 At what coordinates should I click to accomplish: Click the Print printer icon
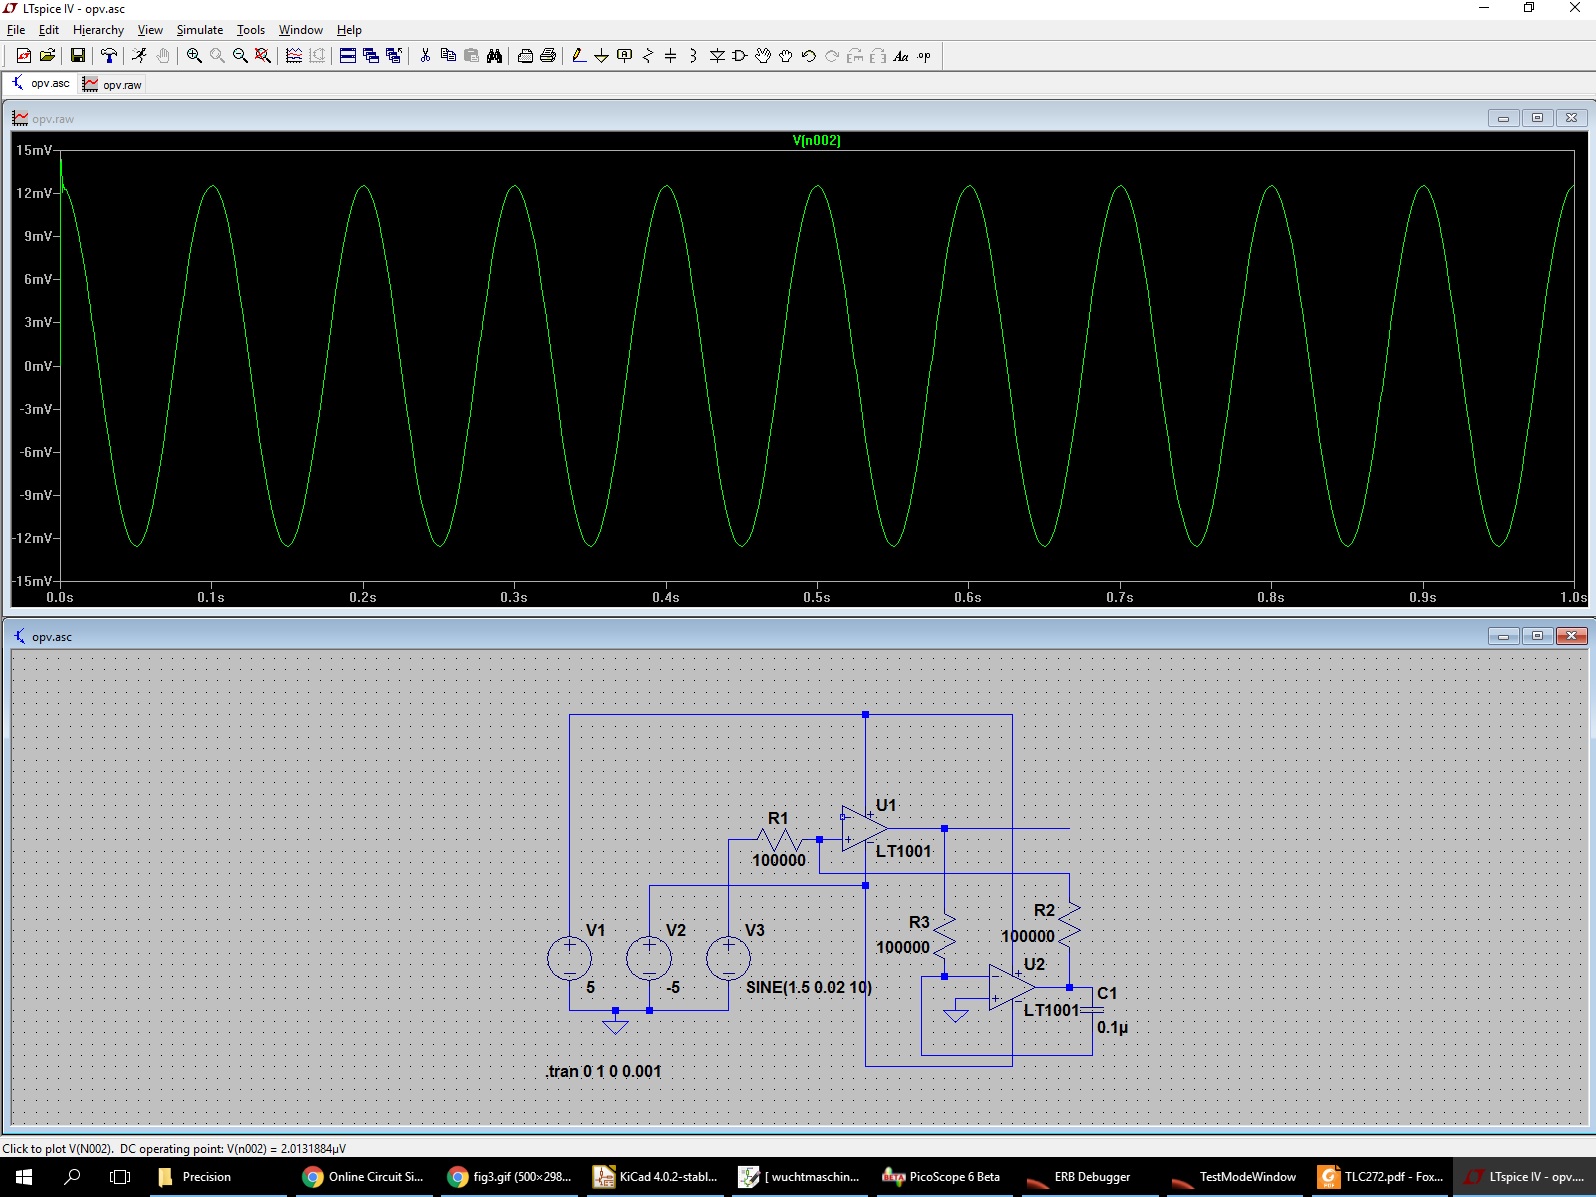(548, 56)
